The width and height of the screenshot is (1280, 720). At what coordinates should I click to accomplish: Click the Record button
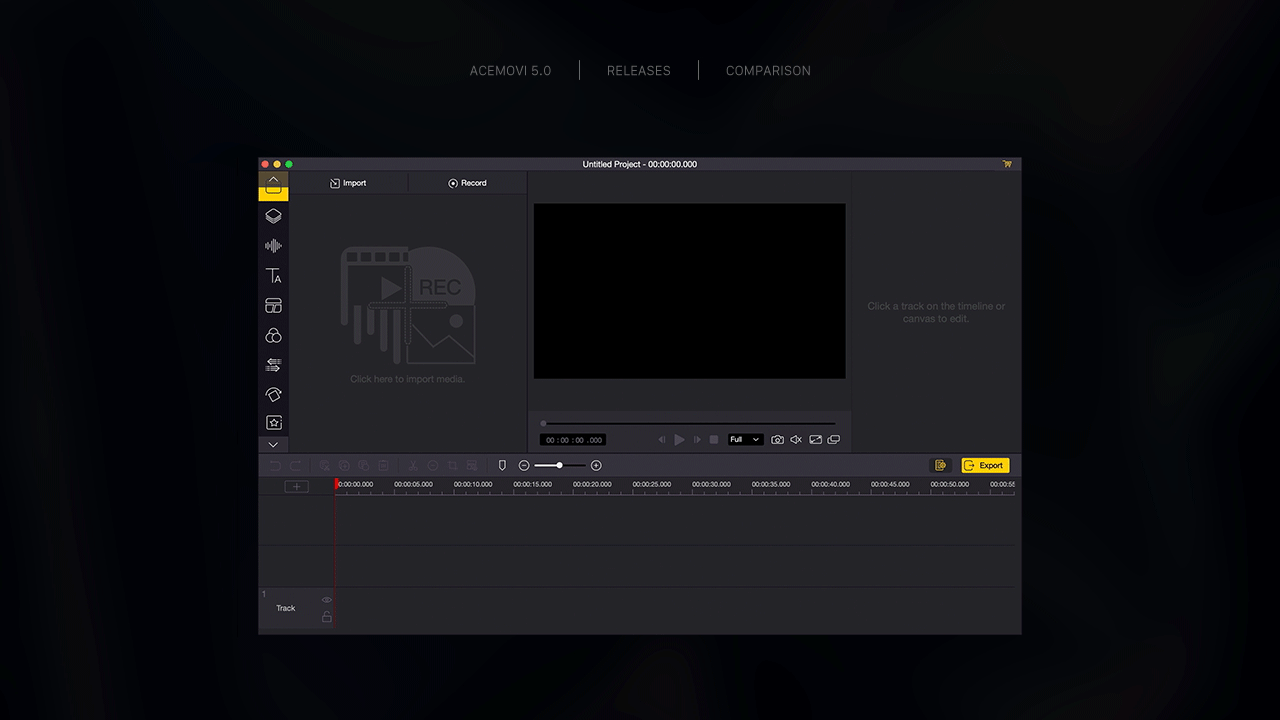[x=467, y=183]
